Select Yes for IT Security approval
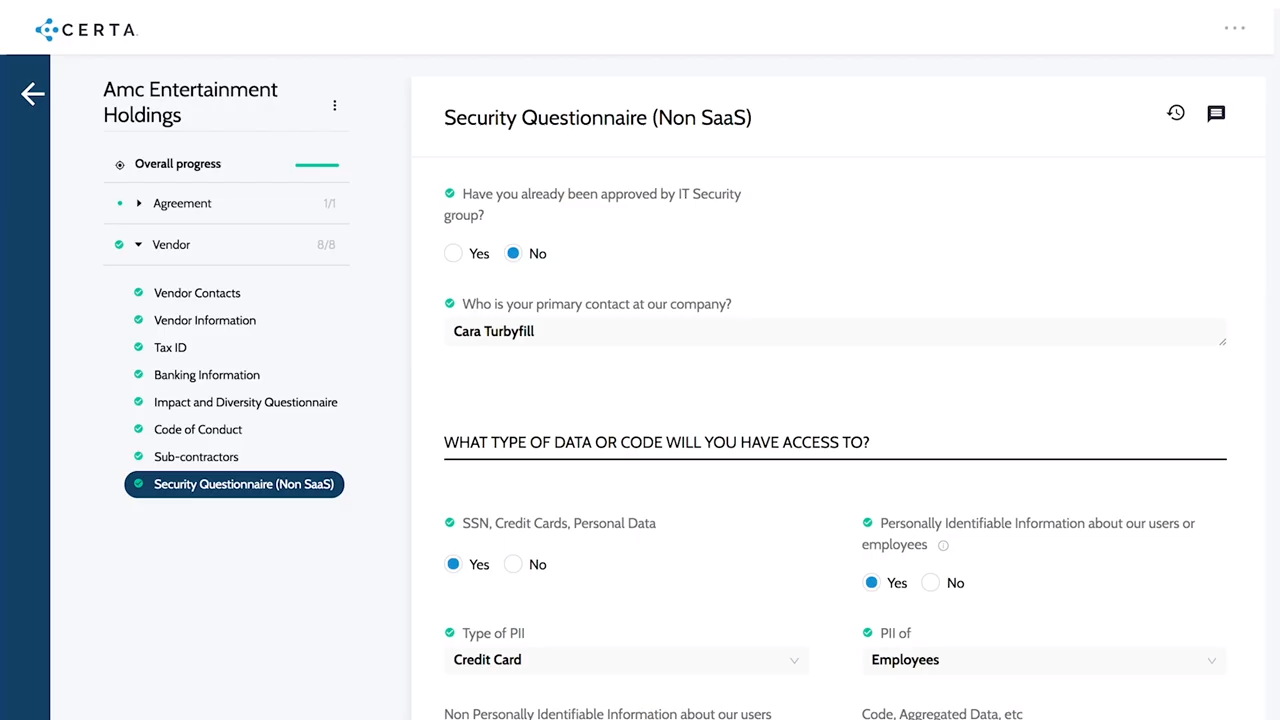Image resolution: width=1280 pixels, height=720 pixels. [x=454, y=254]
